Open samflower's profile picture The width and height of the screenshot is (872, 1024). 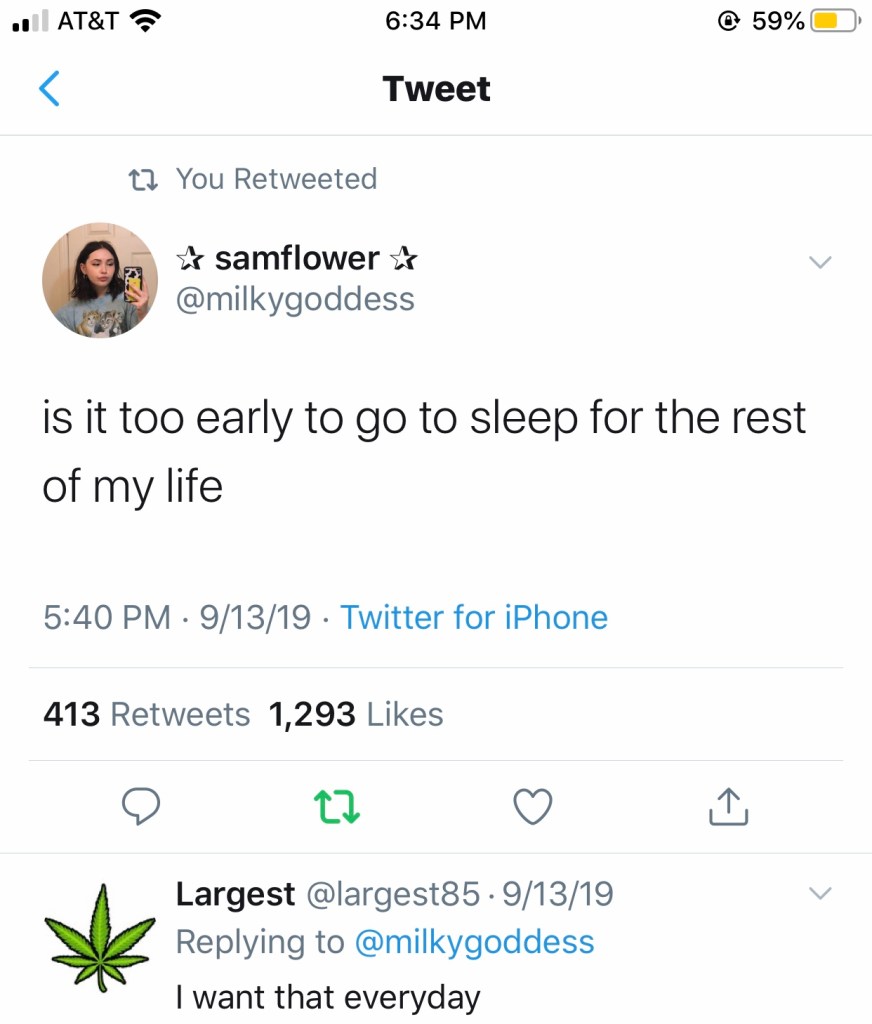pos(99,280)
